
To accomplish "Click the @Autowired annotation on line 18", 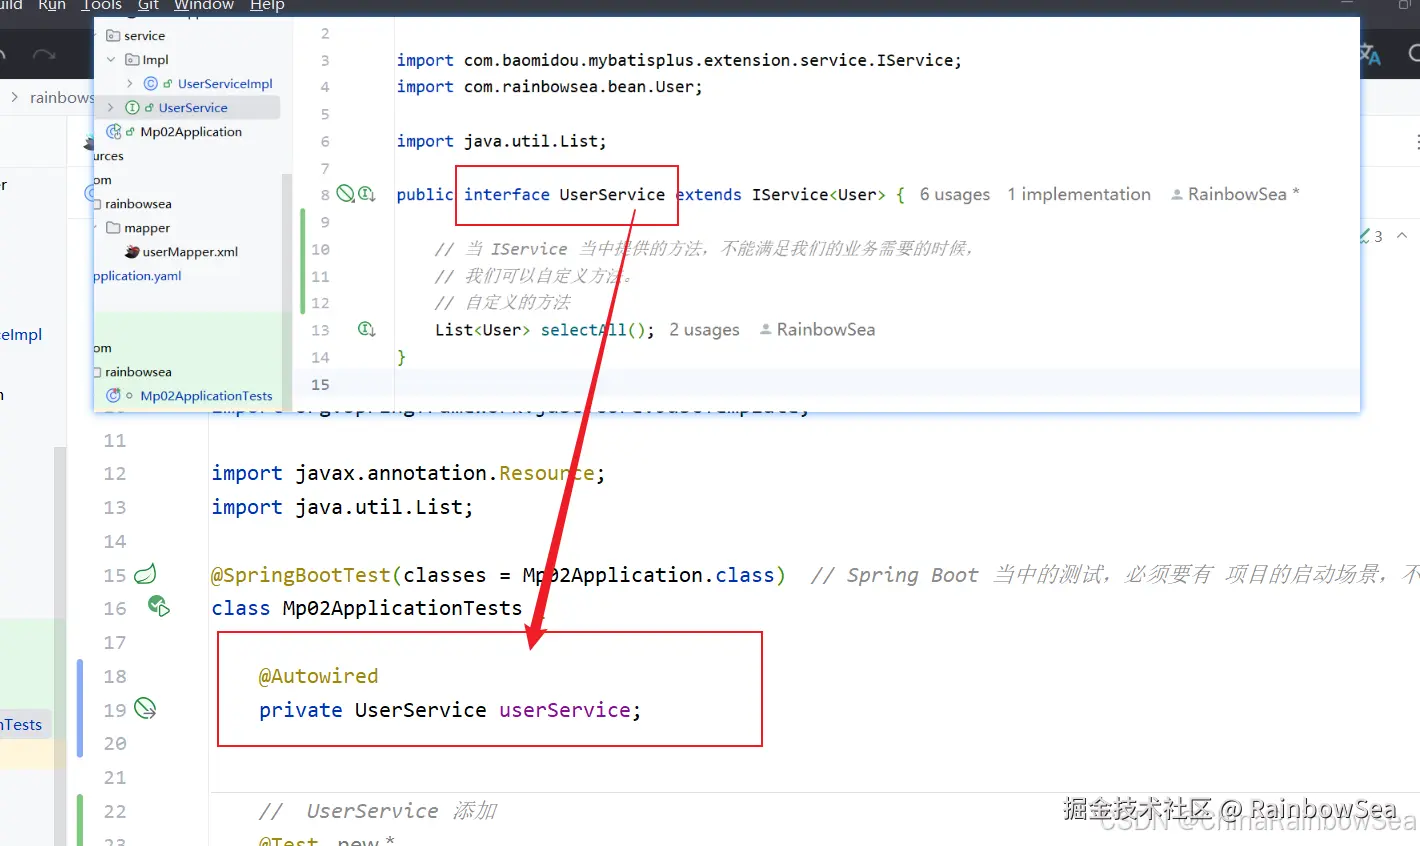I will (x=318, y=676).
